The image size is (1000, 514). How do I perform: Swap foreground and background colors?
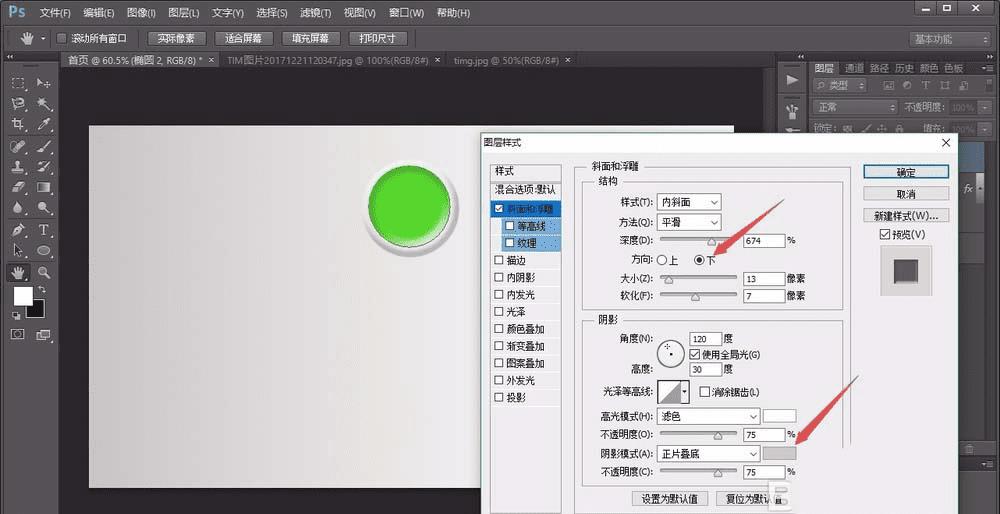click(x=41, y=290)
